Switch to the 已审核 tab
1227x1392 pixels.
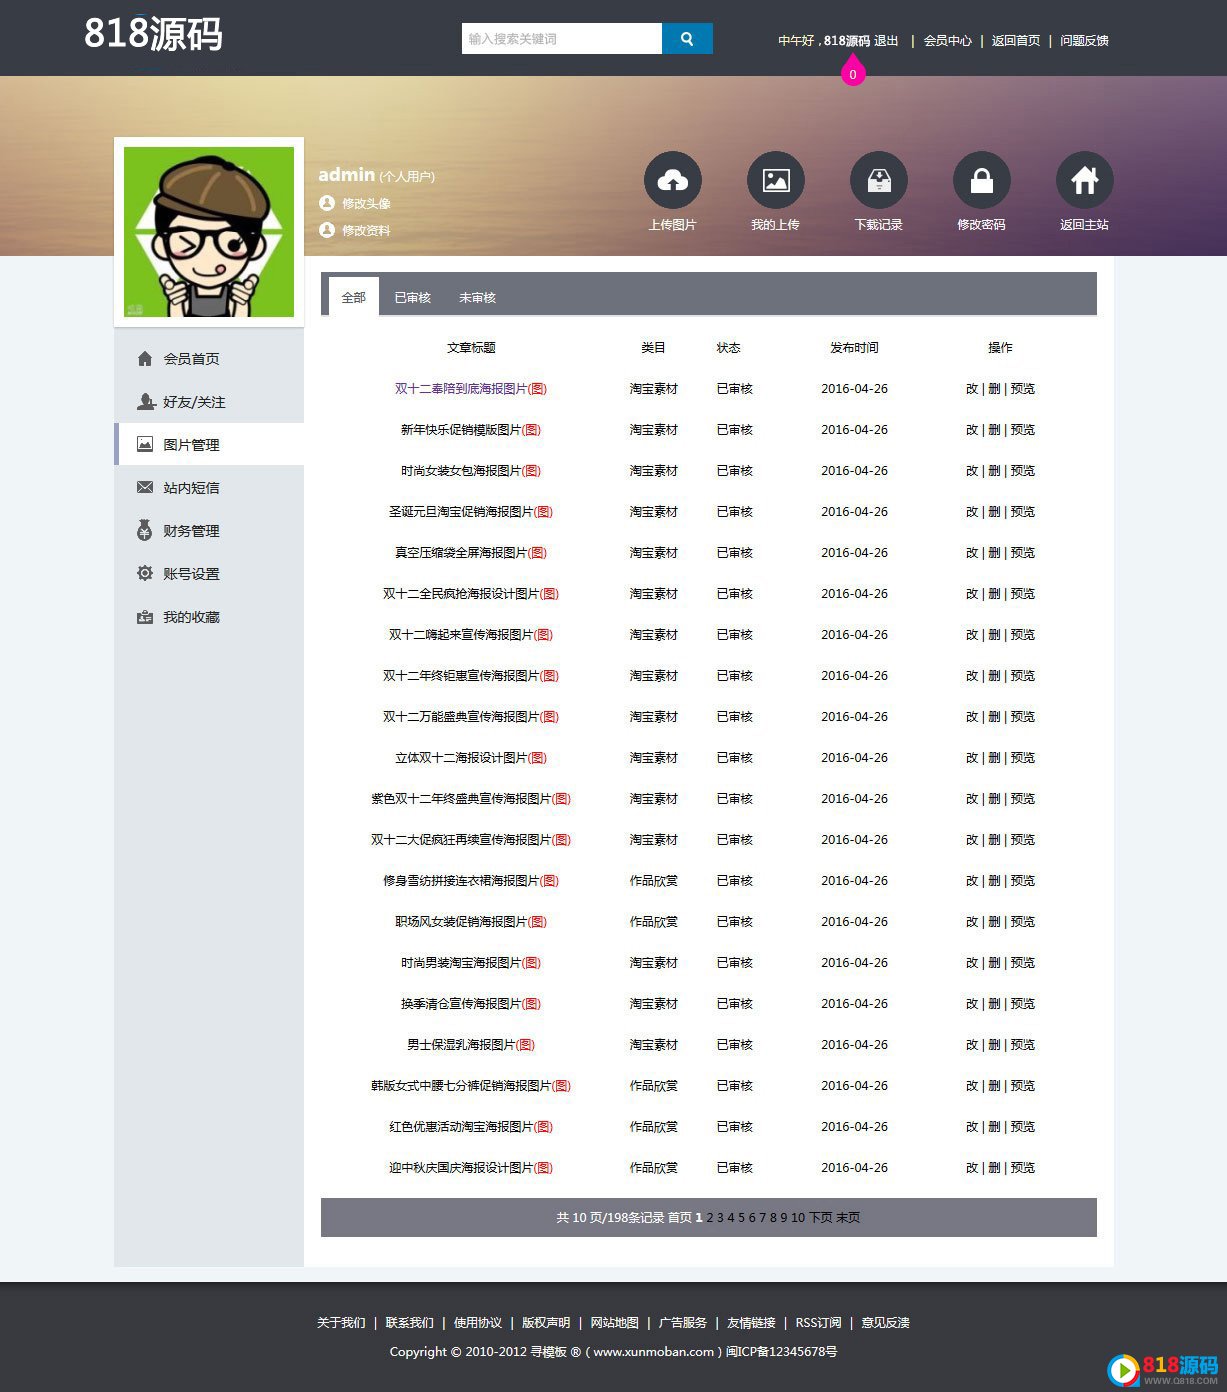coord(412,297)
